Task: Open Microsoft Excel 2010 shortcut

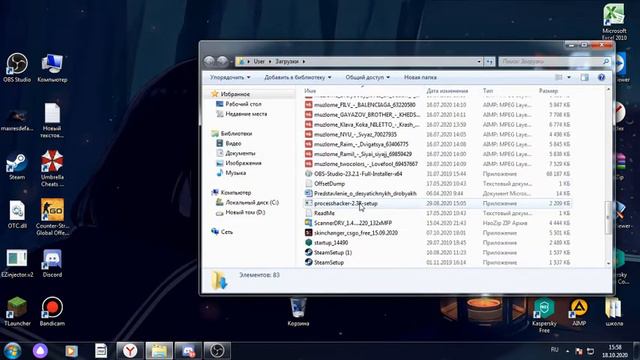Action: click(x=614, y=22)
